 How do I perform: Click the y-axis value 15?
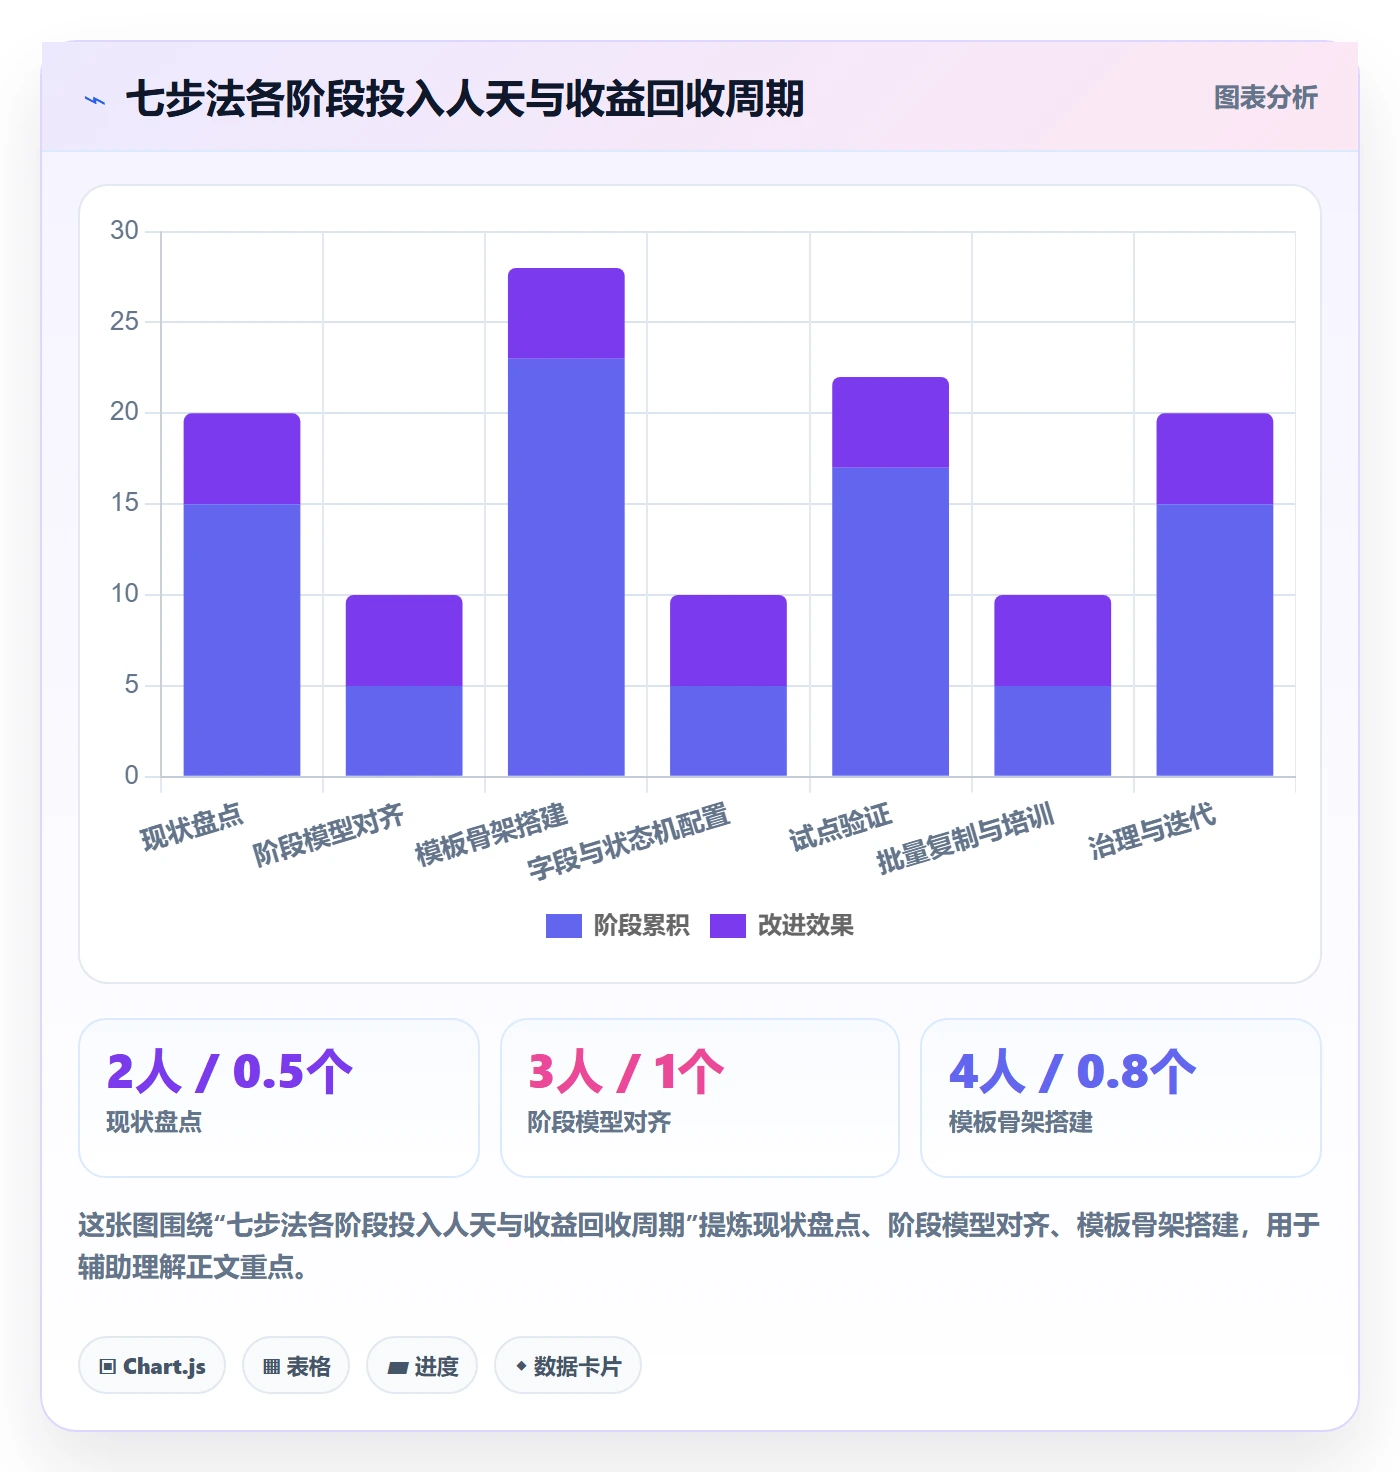click(124, 503)
